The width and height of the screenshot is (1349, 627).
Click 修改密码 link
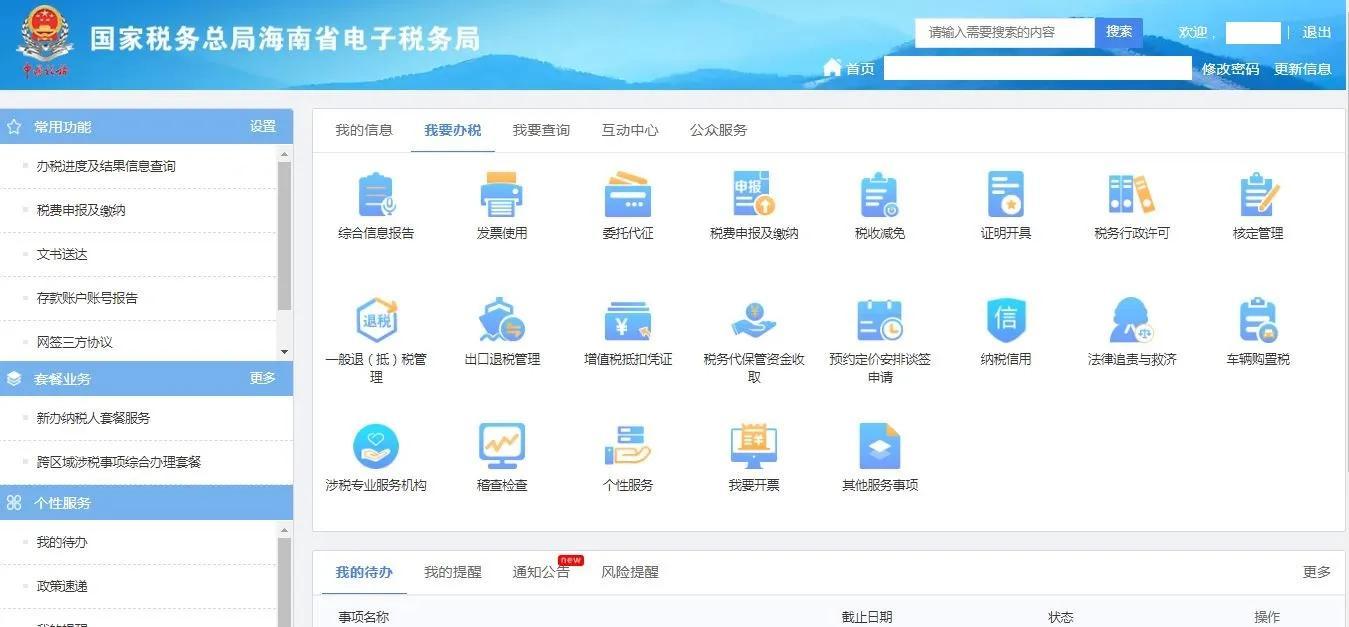coord(1231,69)
